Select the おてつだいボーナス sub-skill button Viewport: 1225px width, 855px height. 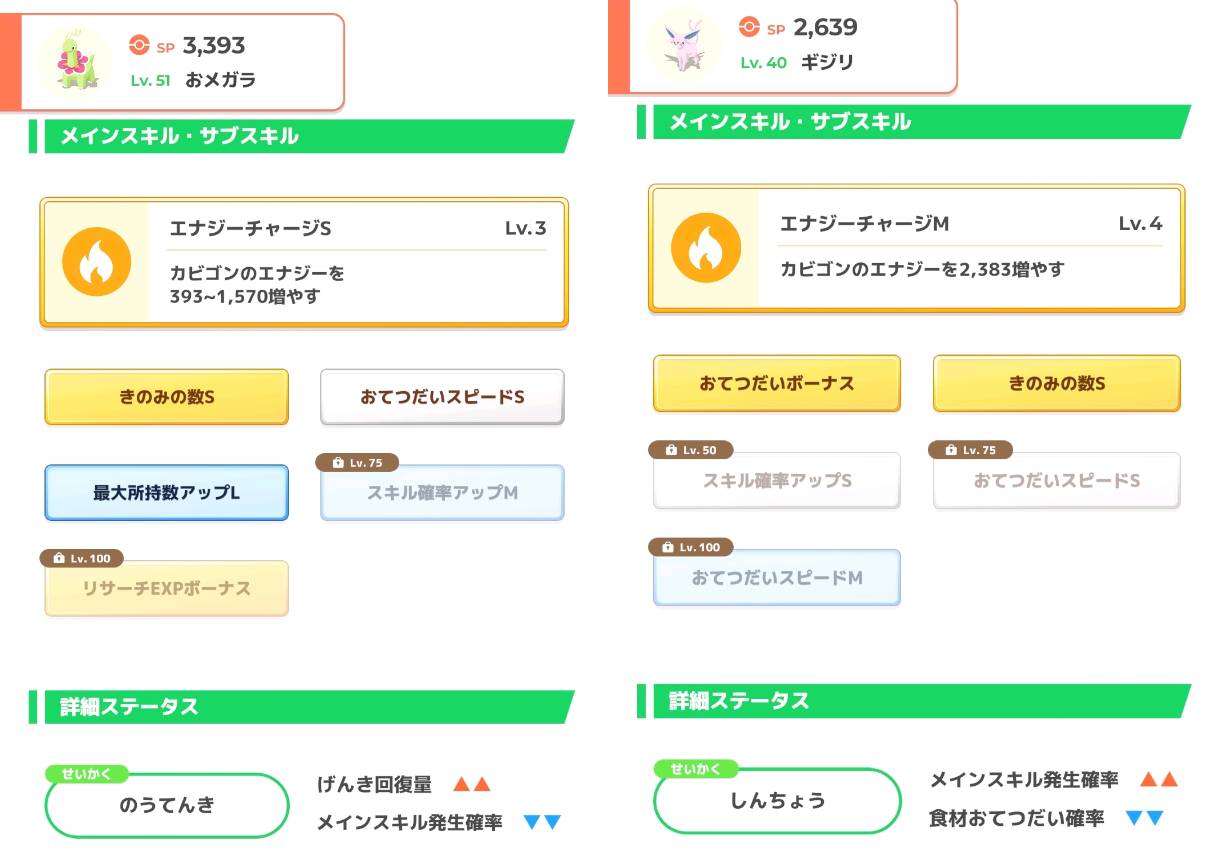(x=776, y=383)
